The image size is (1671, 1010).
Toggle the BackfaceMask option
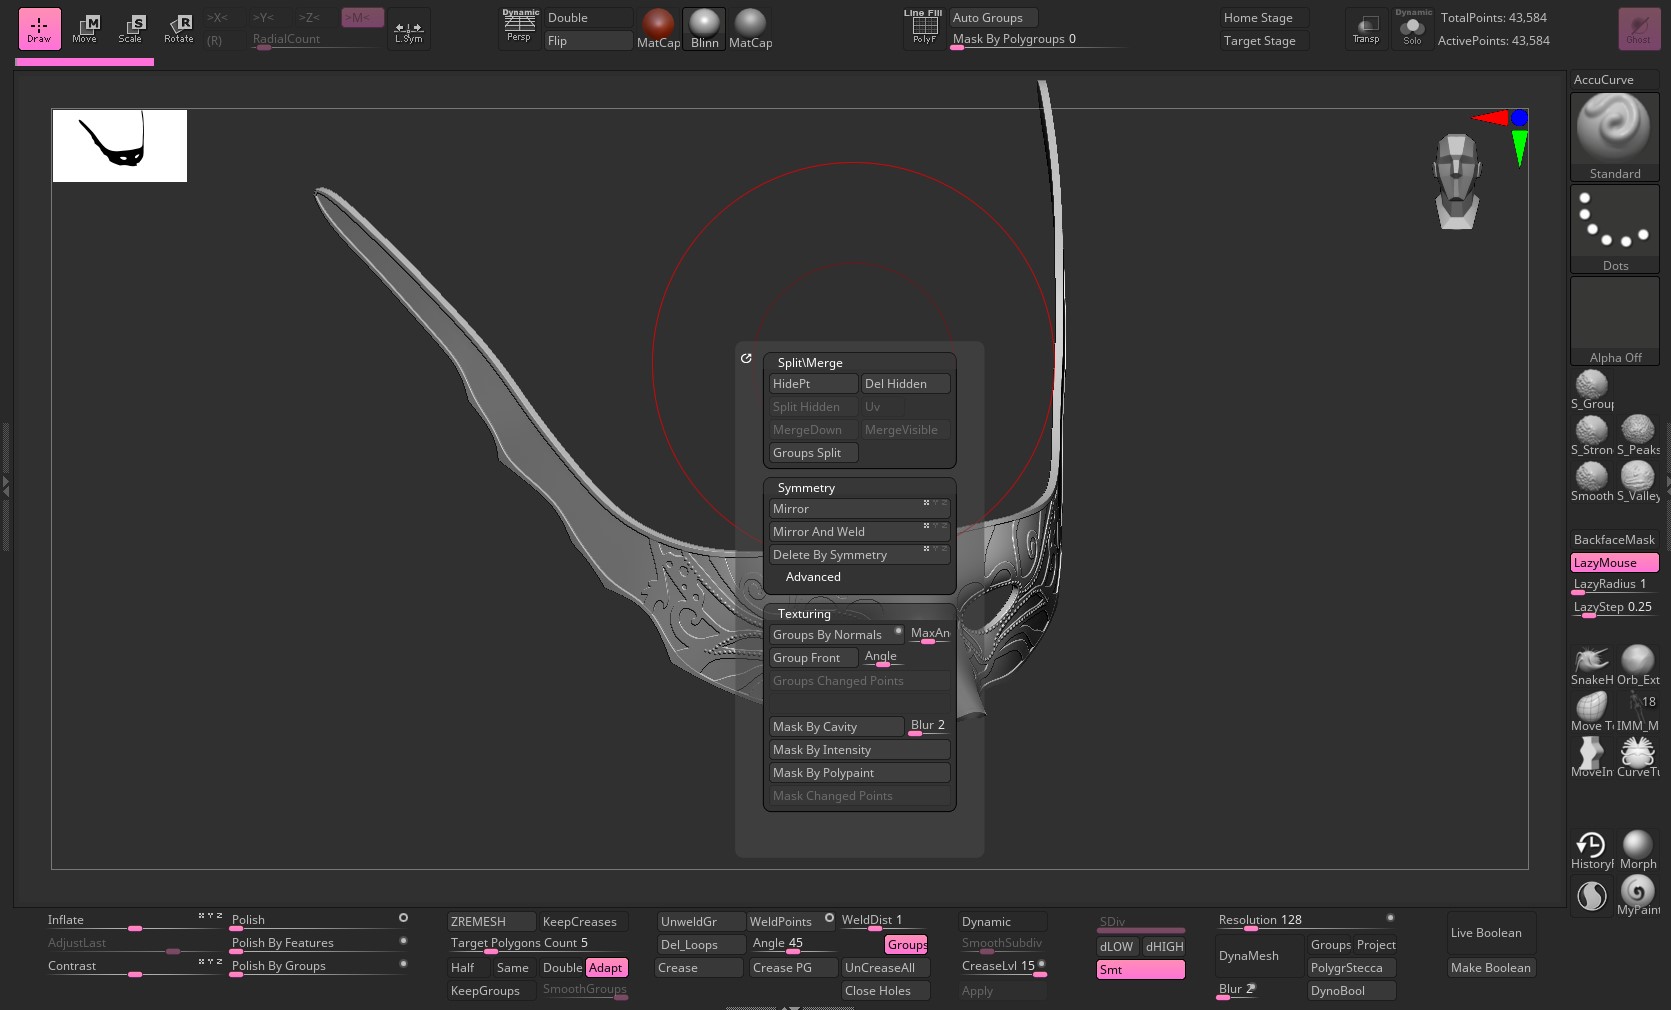(x=1614, y=540)
